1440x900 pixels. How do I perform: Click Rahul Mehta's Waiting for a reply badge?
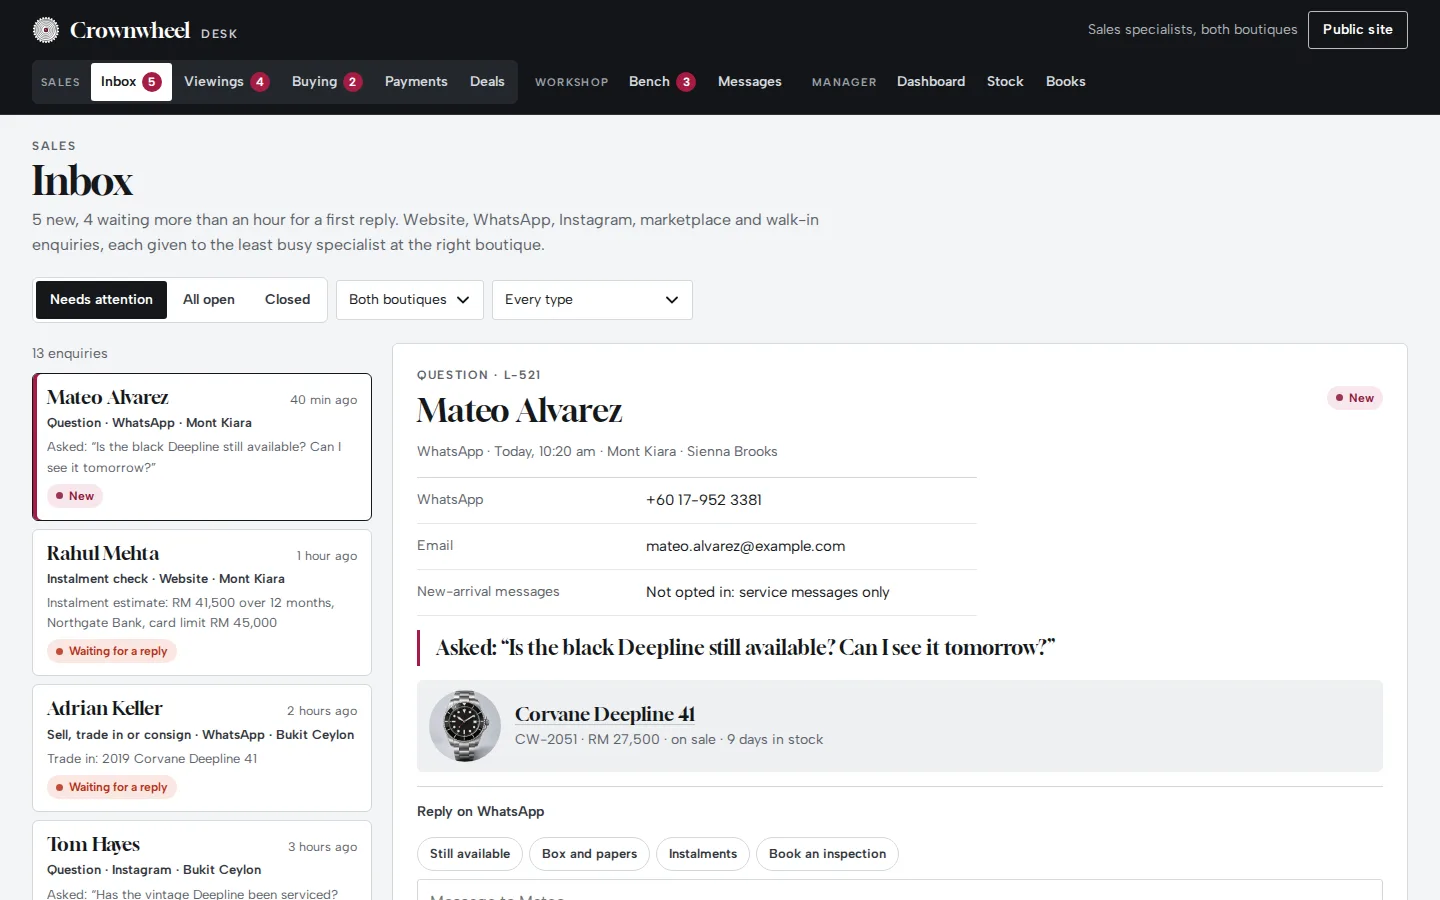pos(112,651)
